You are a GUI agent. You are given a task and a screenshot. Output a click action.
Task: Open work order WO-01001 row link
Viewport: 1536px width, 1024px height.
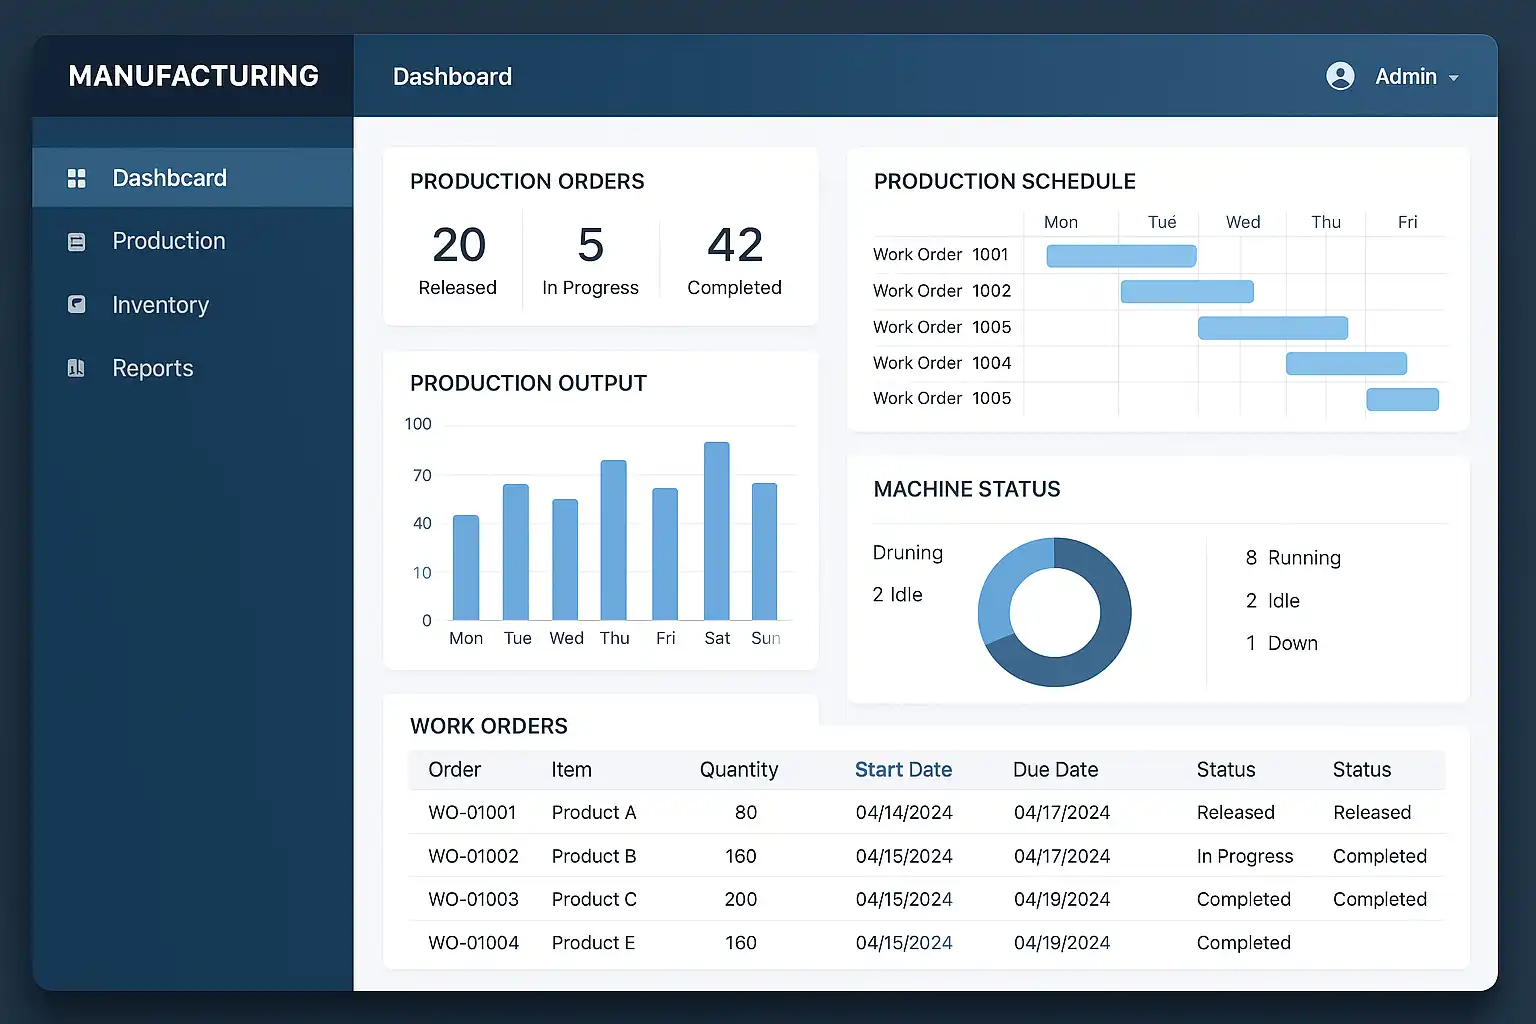coord(472,812)
